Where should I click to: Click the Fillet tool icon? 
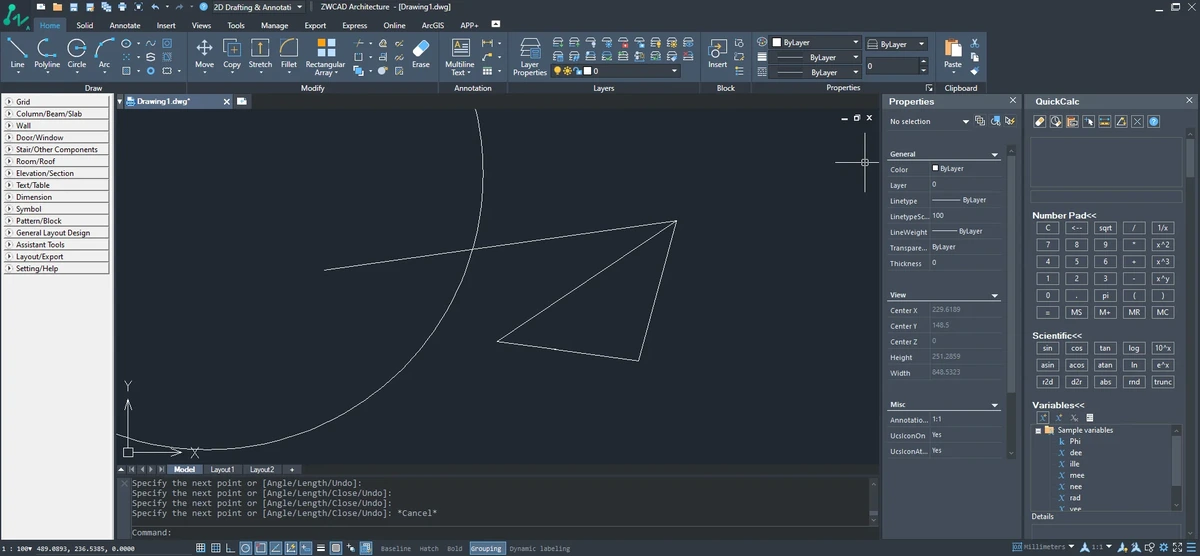(289, 53)
